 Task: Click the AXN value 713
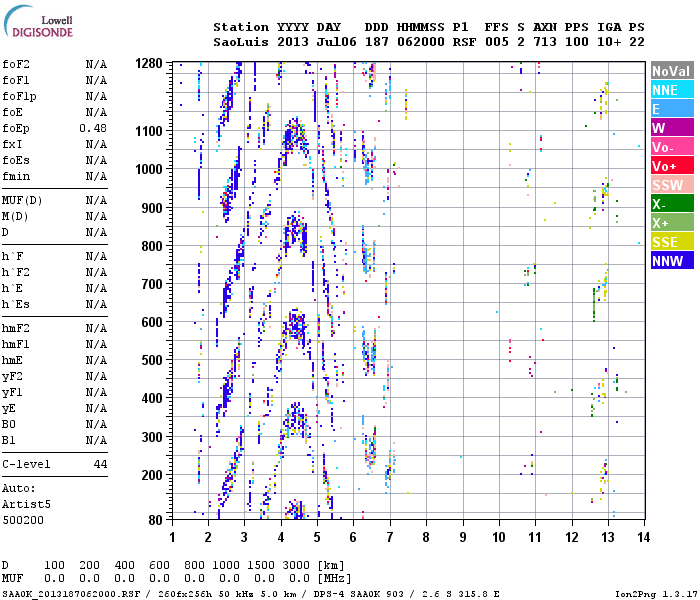click(x=545, y=42)
